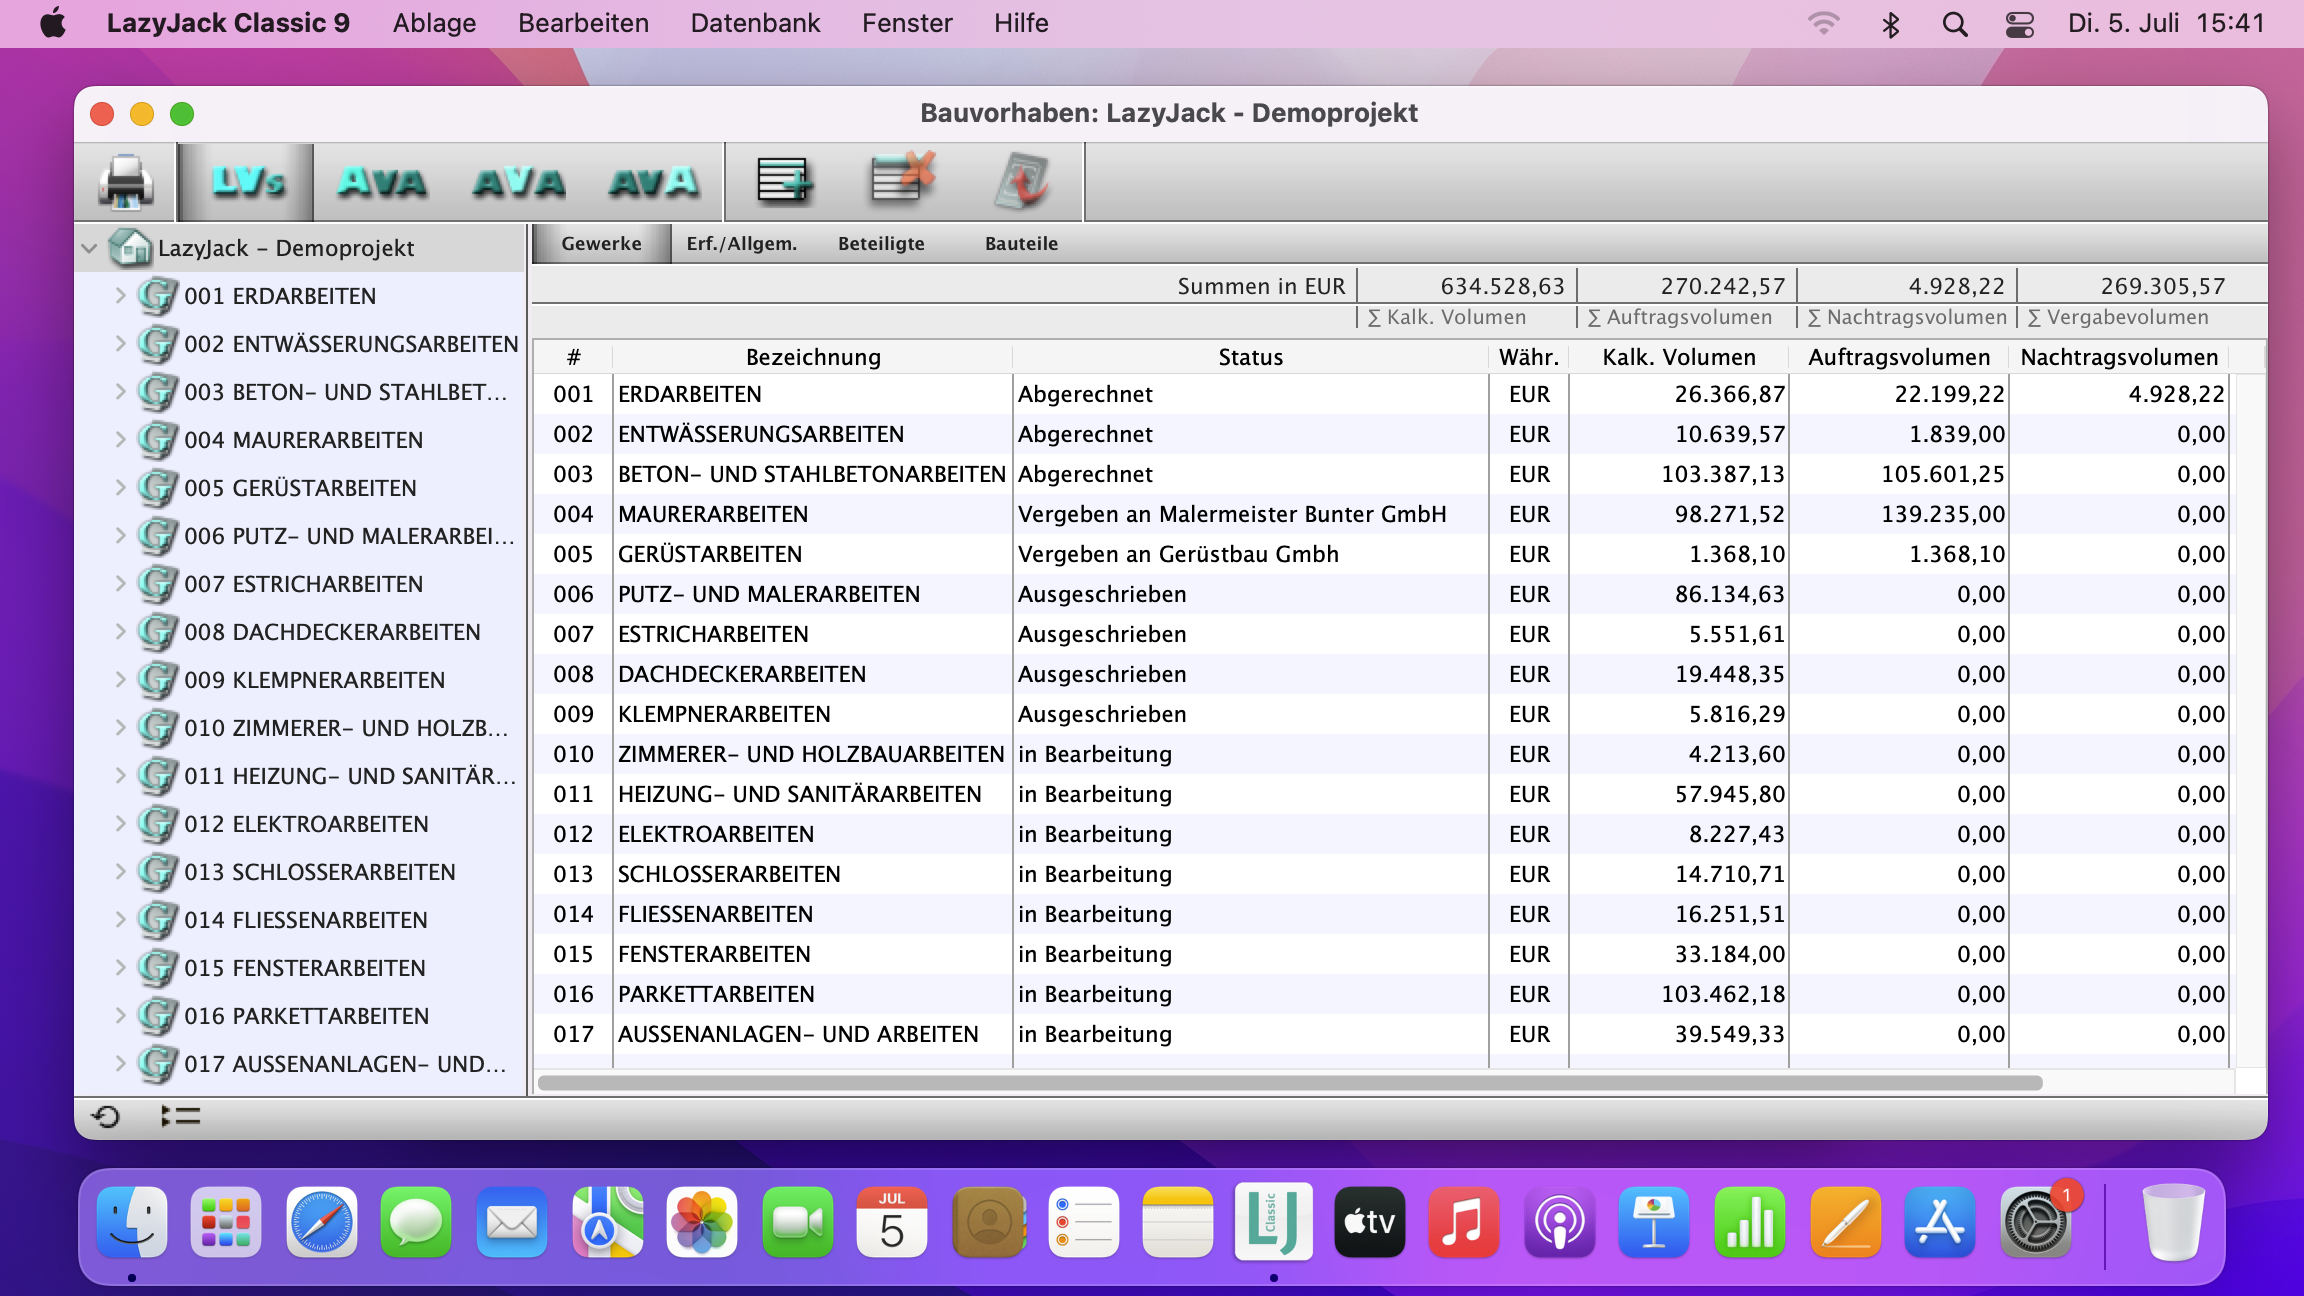Viewport: 2304px width, 1296px height.
Task: Open Numbers from the Dock
Action: (1750, 1222)
